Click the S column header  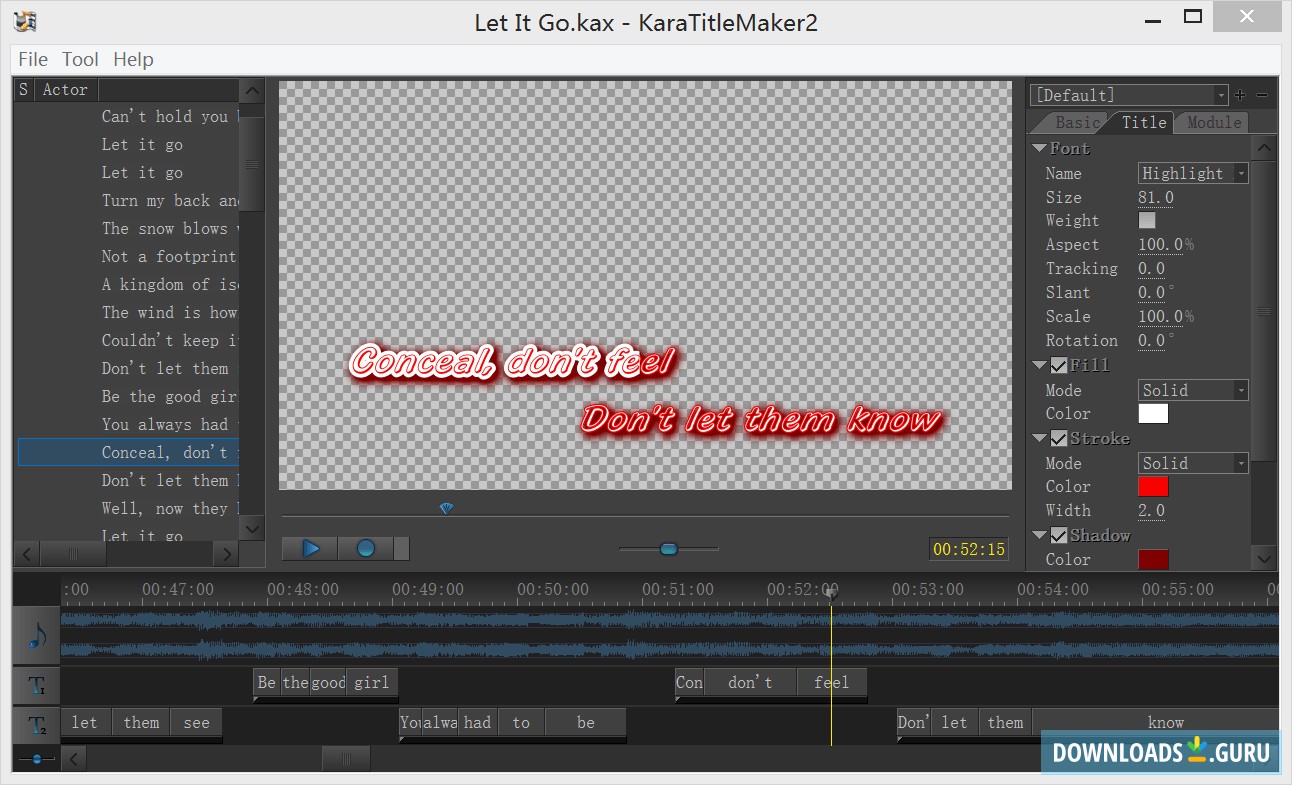24,90
